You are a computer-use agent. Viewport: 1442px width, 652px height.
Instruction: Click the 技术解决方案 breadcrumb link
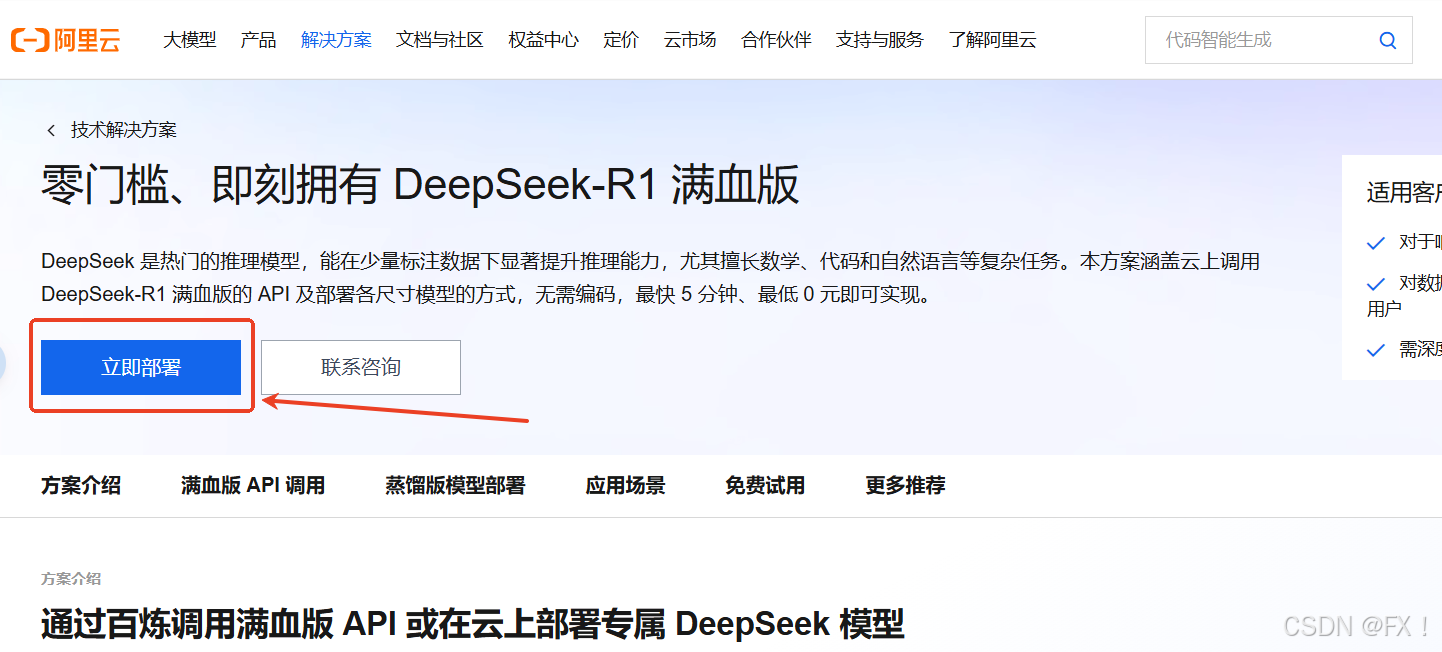point(124,130)
